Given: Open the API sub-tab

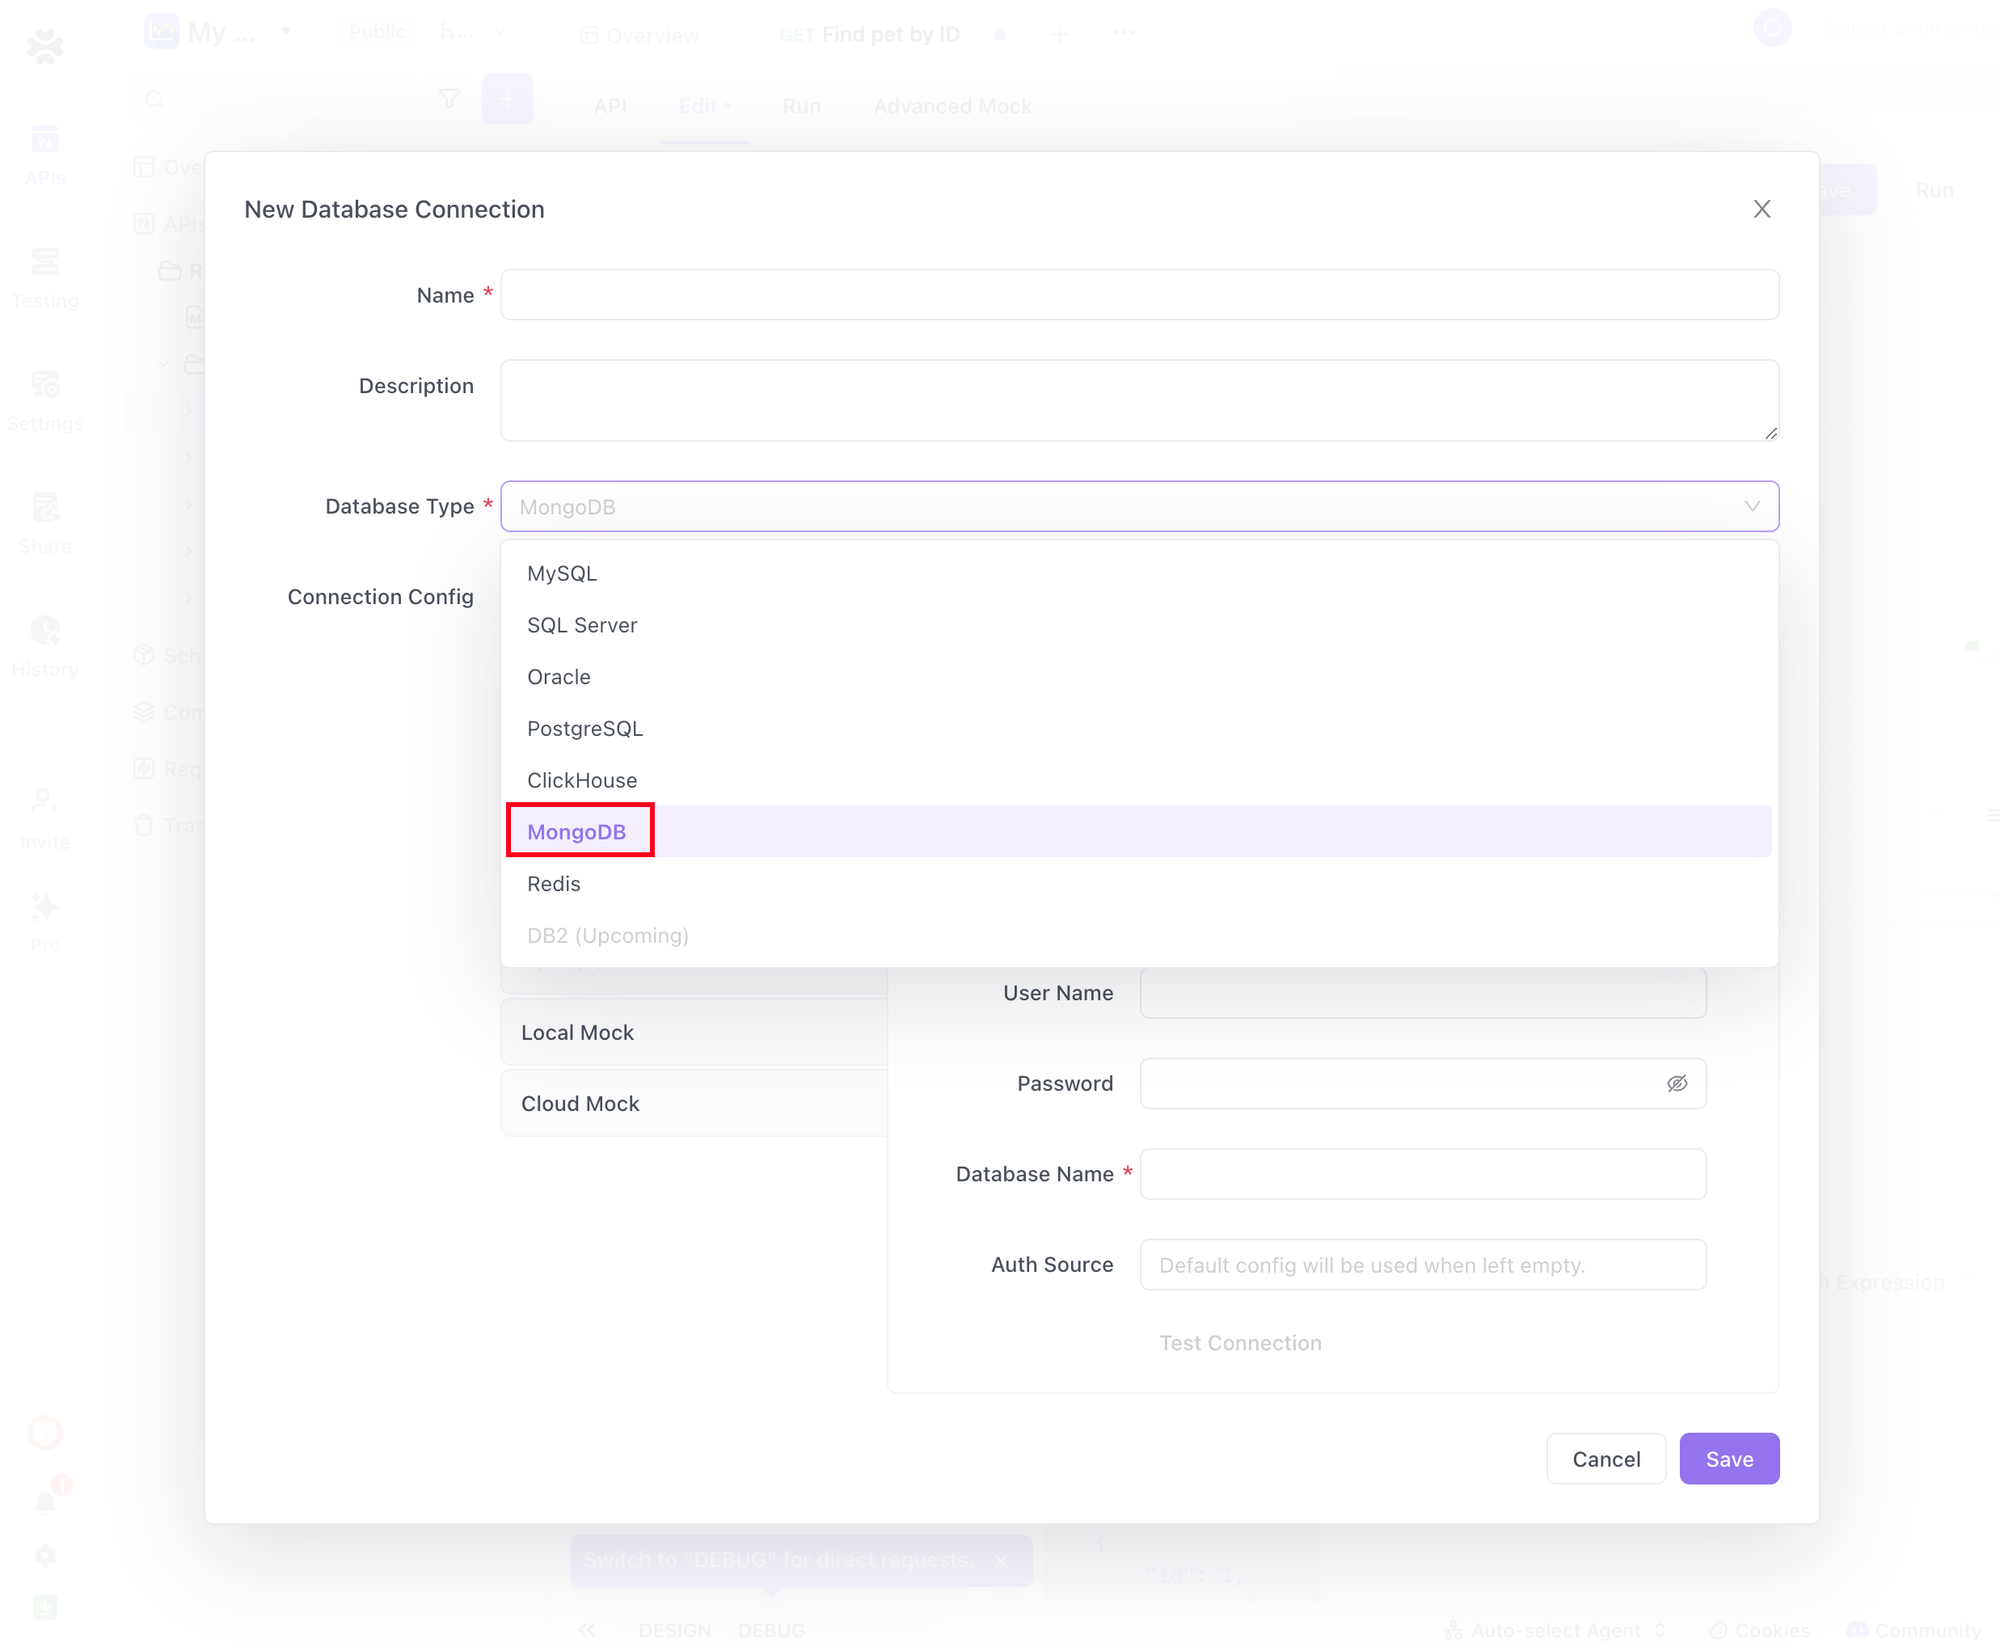Looking at the screenshot, I should 610,106.
